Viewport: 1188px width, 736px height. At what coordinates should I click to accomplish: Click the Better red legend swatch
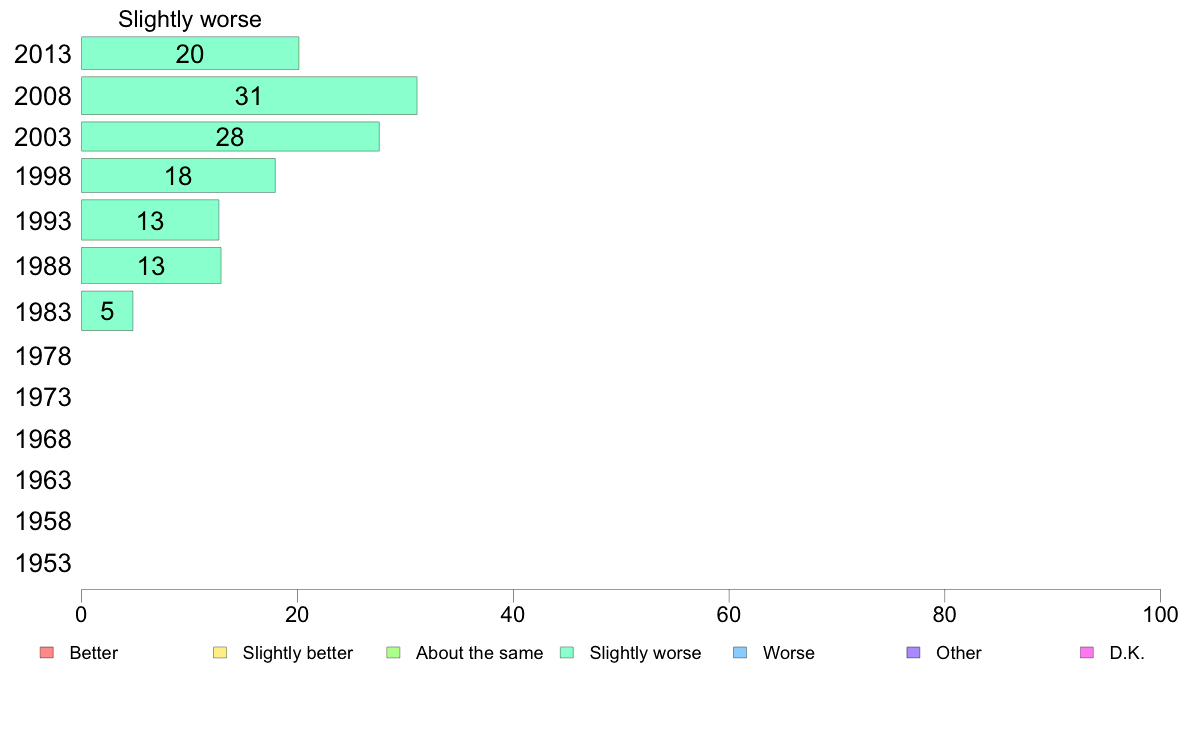click(47, 653)
